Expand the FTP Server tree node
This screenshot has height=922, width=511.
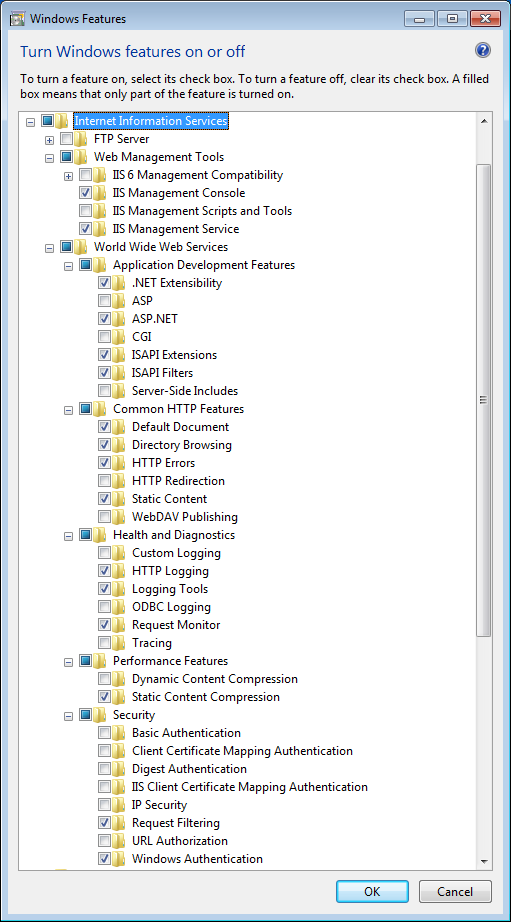click(x=49, y=140)
